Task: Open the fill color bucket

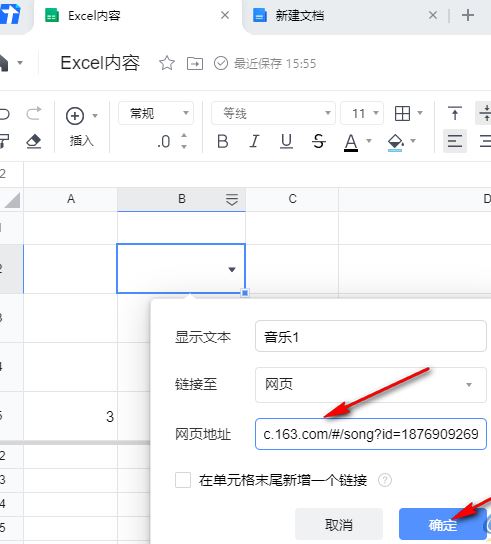Action: click(396, 142)
